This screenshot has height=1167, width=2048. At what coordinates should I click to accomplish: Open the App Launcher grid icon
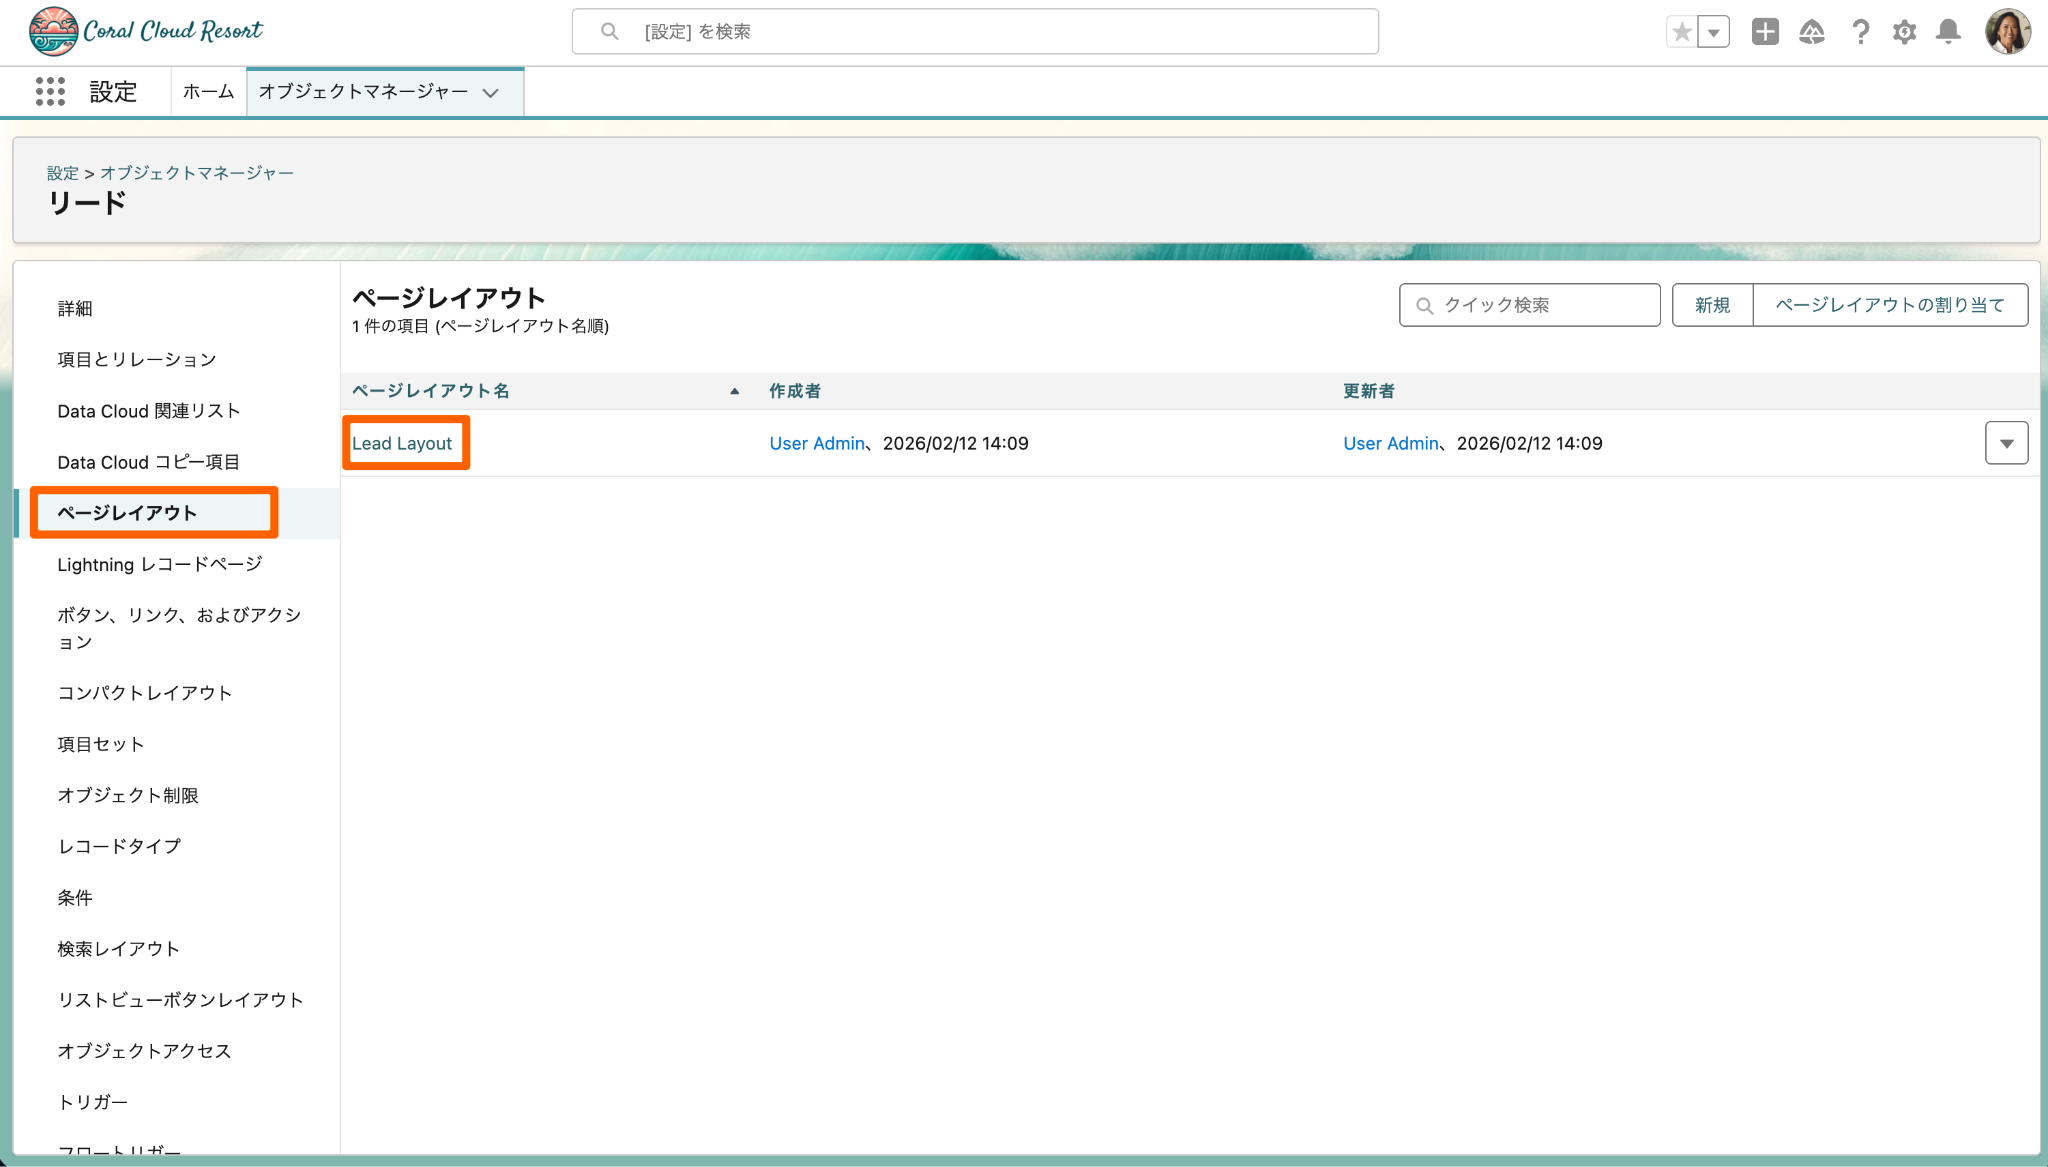point(50,91)
